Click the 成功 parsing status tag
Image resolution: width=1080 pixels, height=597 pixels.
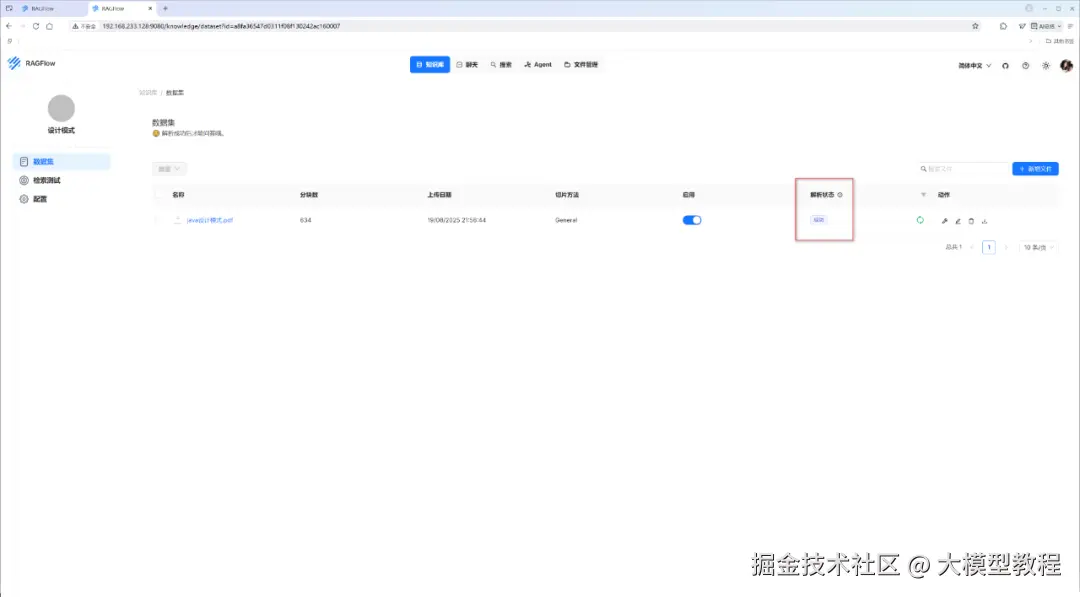818,220
